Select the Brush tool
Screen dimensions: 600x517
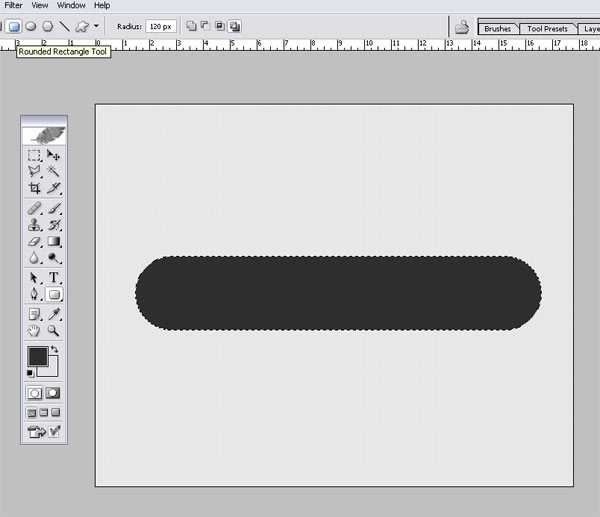point(54,209)
